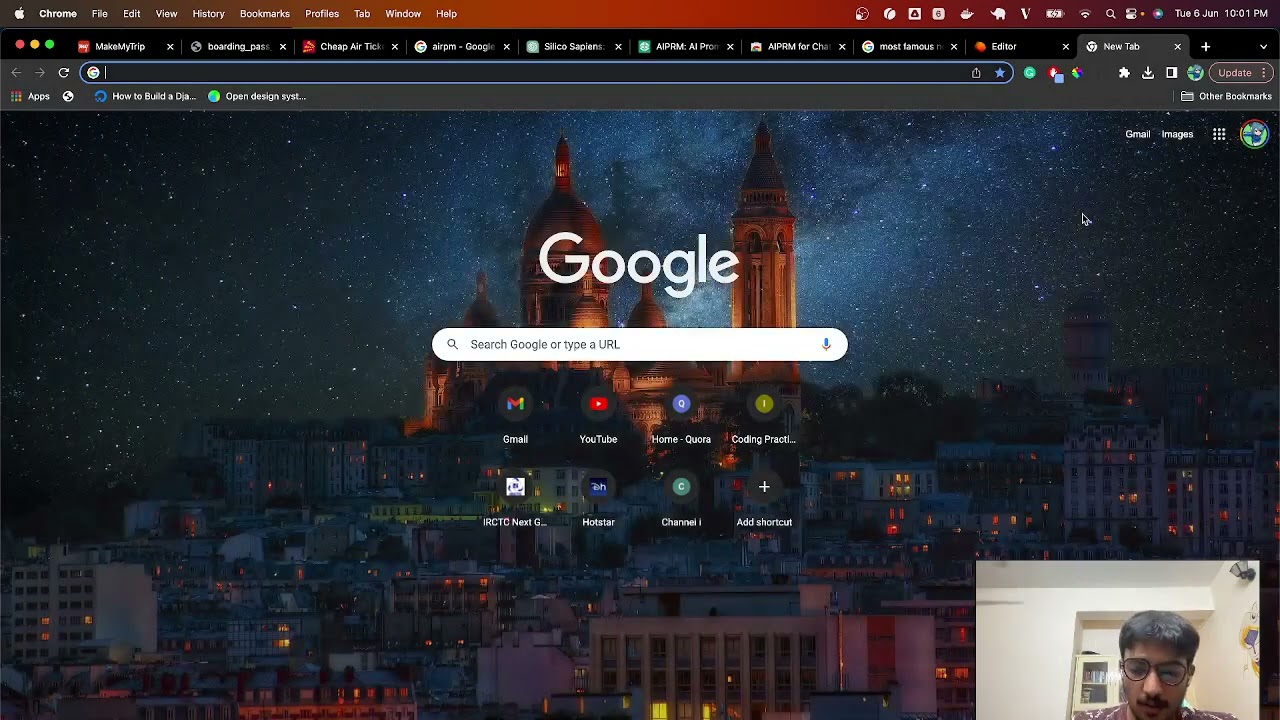
Task: Switch to the MakeMyTrip tab
Action: (x=119, y=47)
